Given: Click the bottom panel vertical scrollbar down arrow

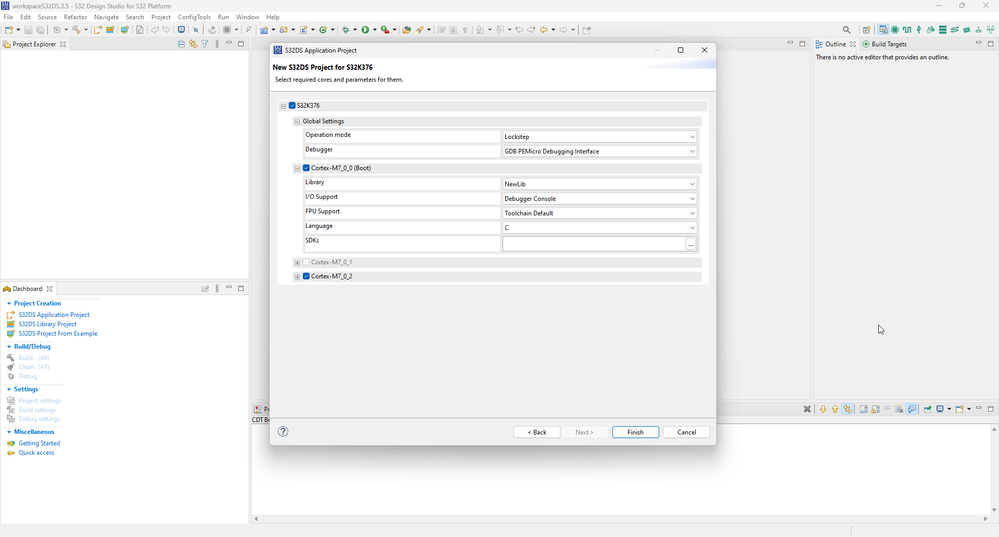Looking at the screenshot, I should click(994, 510).
